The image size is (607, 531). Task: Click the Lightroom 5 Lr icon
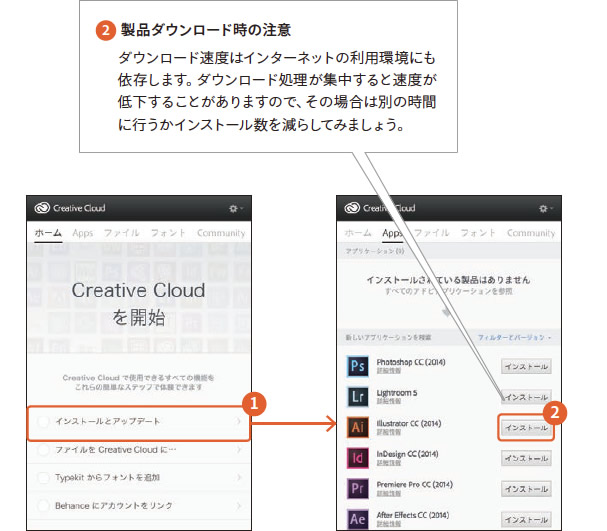[357, 396]
